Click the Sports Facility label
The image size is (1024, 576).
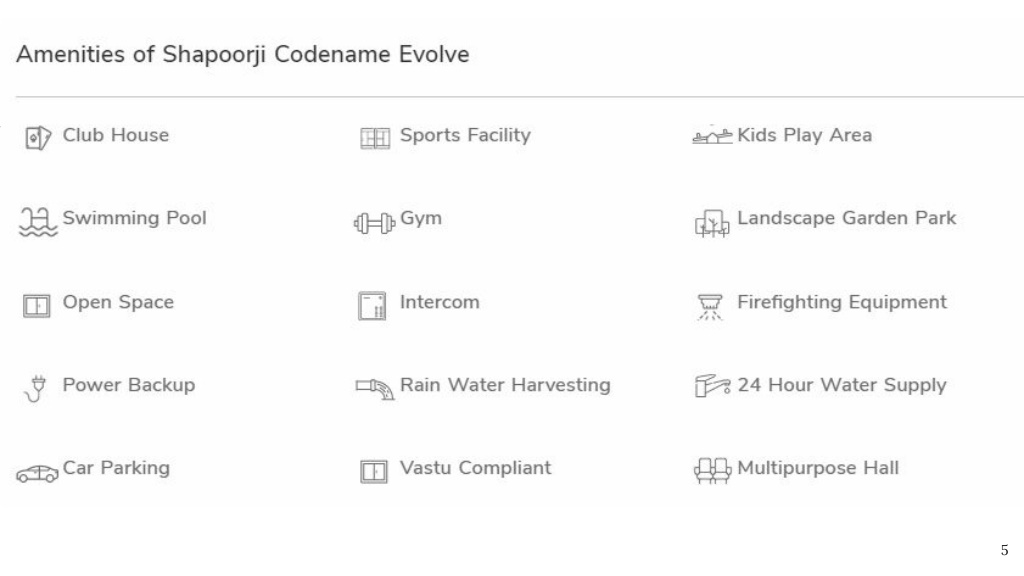(x=465, y=135)
